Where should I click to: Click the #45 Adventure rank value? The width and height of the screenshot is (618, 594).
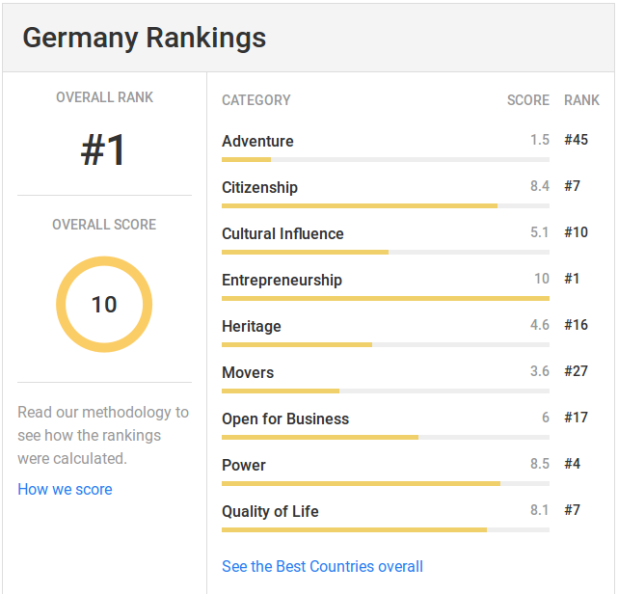tap(576, 140)
